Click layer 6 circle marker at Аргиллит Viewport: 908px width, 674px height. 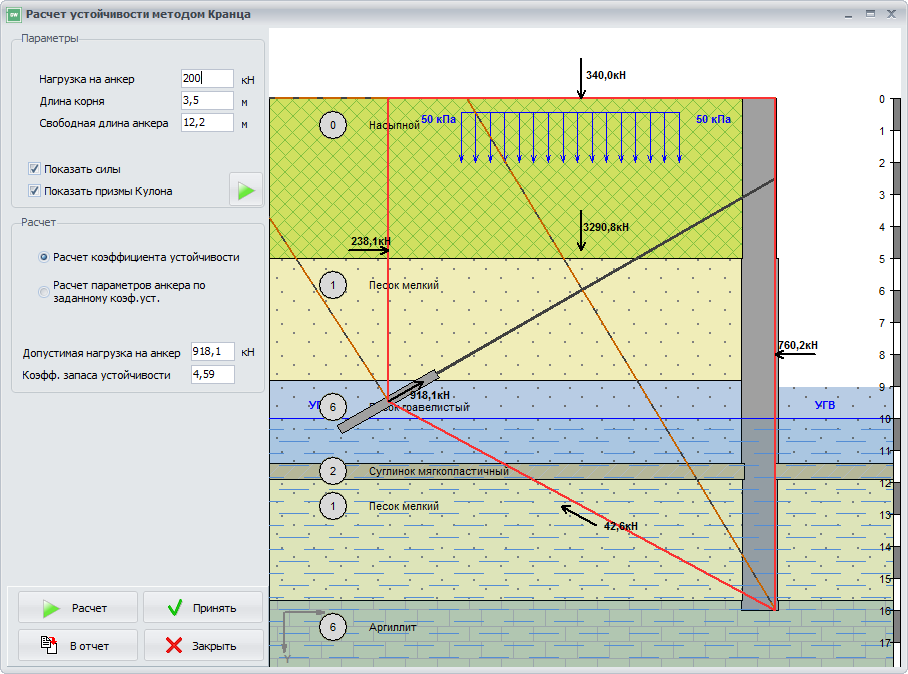[333, 627]
